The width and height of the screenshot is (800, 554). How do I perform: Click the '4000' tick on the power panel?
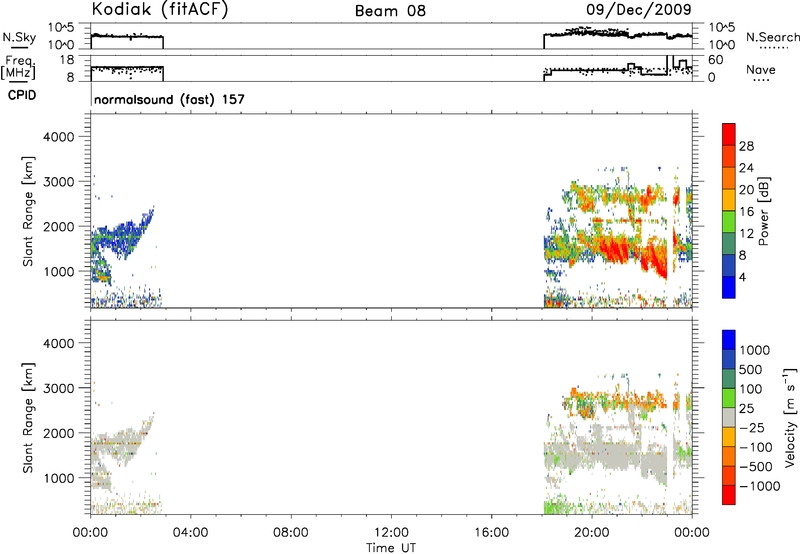pyautogui.click(x=59, y=137)
